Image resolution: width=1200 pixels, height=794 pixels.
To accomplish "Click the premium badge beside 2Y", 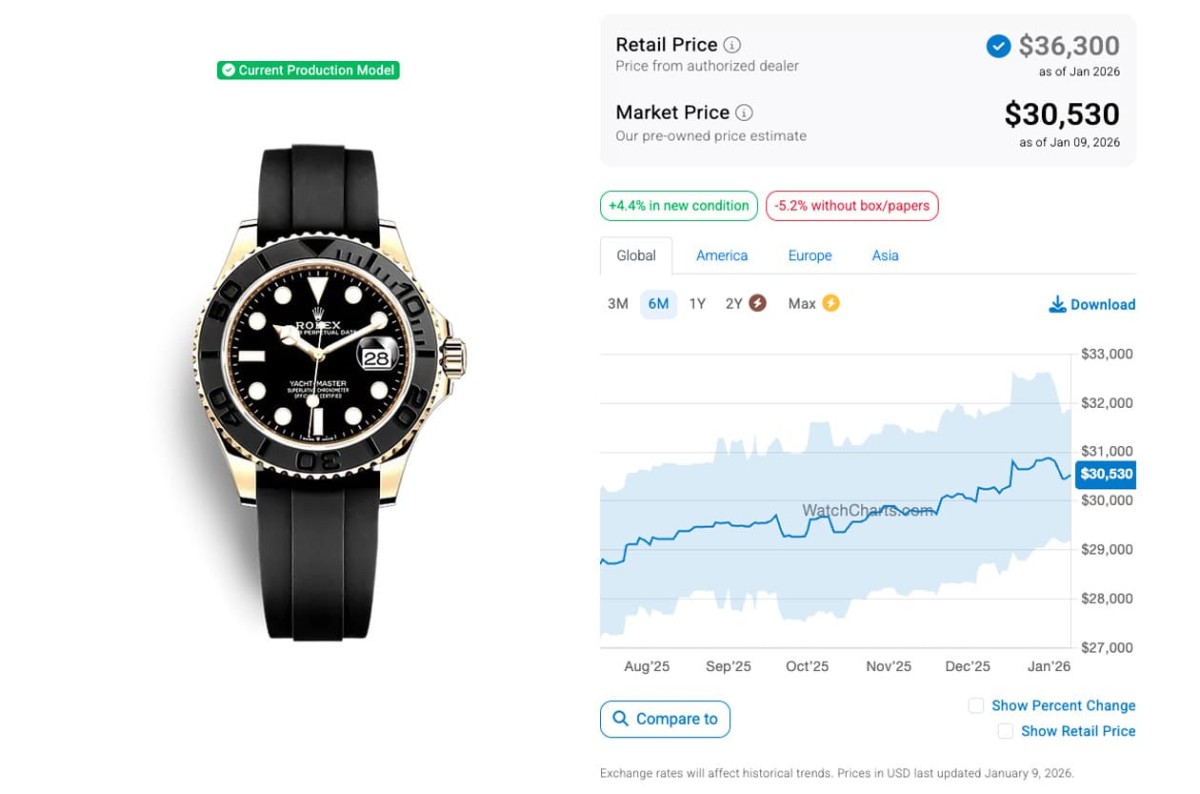I will tap(758, 303).
